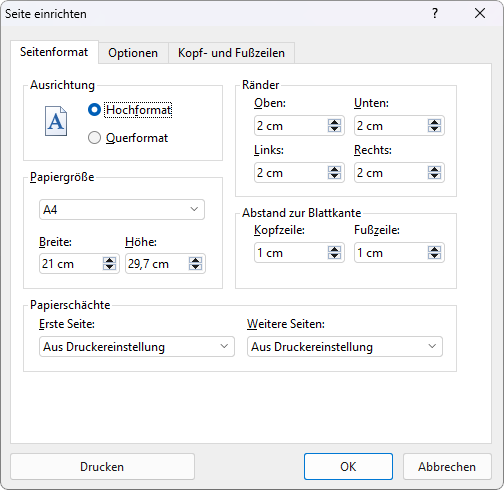The image size is (504, 490).
Task: Increase the Unten margin with up arrow
Action: pyautogui.click(x=434, y=122)
